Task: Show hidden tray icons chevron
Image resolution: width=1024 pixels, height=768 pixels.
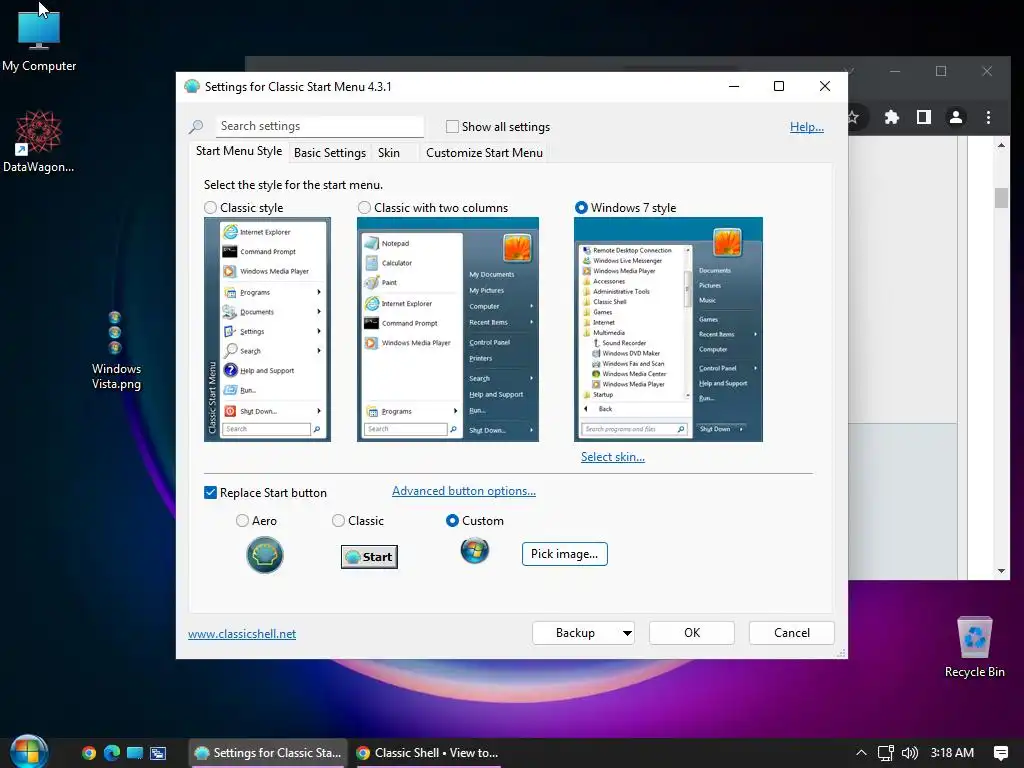Action: (861, 753)
